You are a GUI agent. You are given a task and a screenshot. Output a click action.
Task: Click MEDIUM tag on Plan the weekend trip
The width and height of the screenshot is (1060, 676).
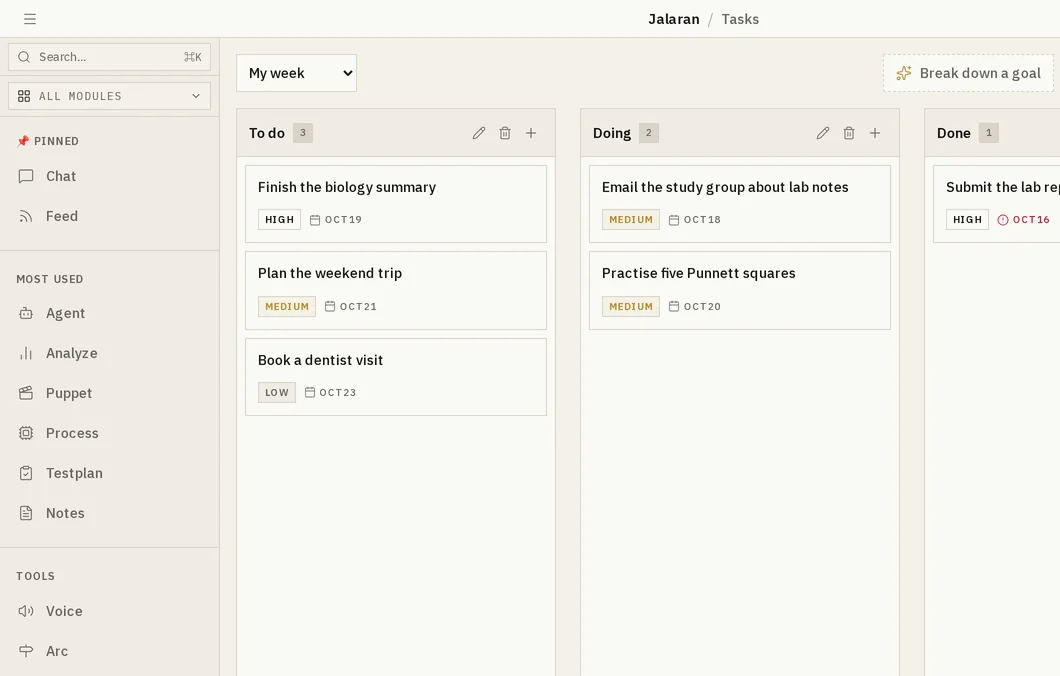pyautogui.click(x=287, y=306)
